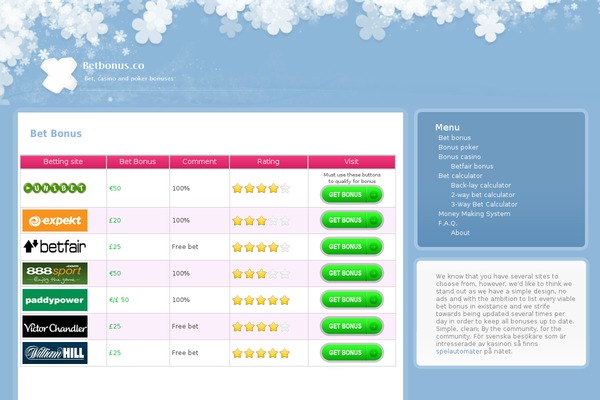
Task: Open About in the menu
Action: point(460,232)
